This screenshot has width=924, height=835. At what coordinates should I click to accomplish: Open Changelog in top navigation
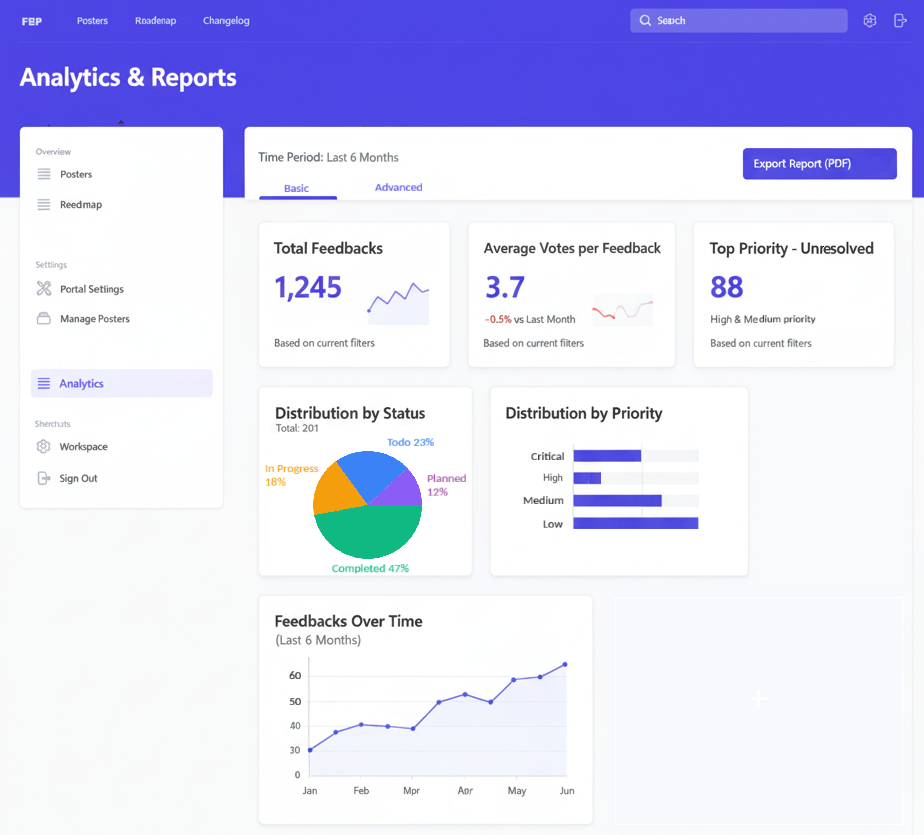click(226, 21)
